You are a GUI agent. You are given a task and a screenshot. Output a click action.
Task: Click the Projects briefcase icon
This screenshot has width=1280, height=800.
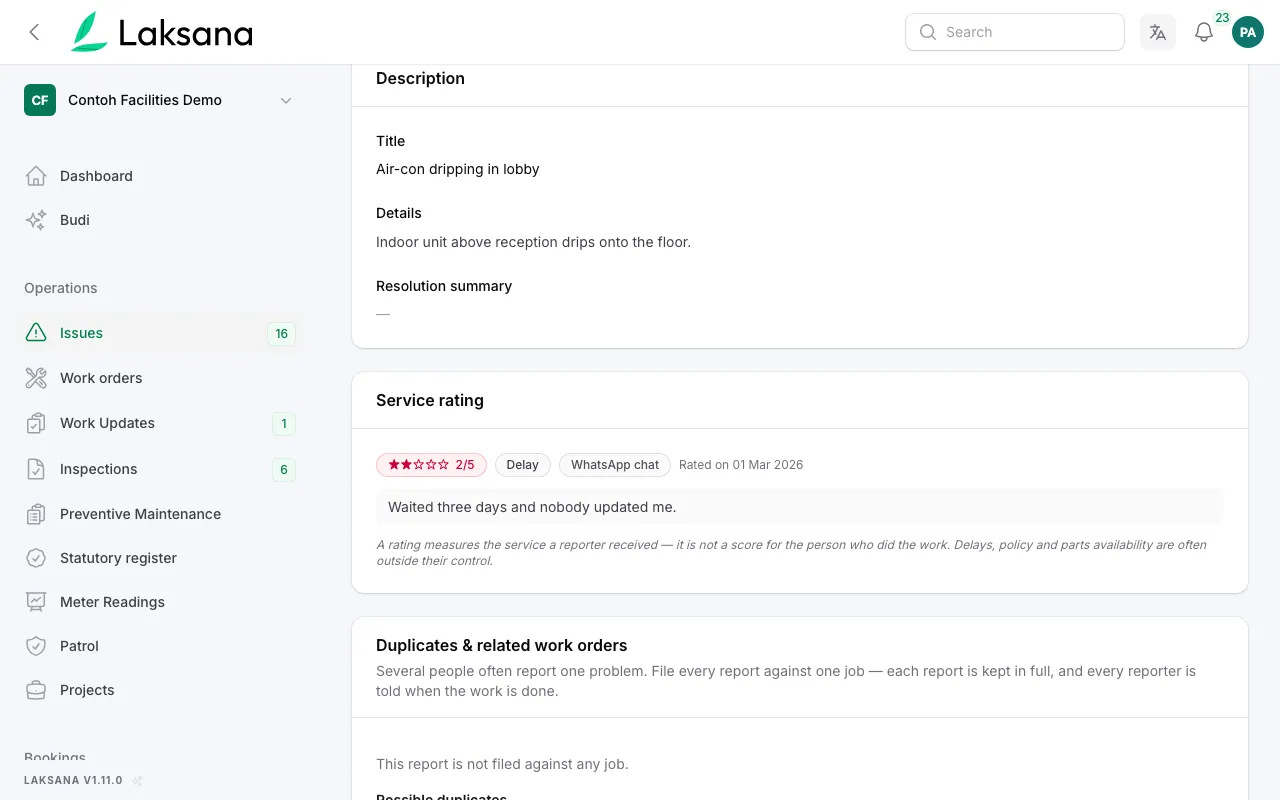(x=36, y=690)
